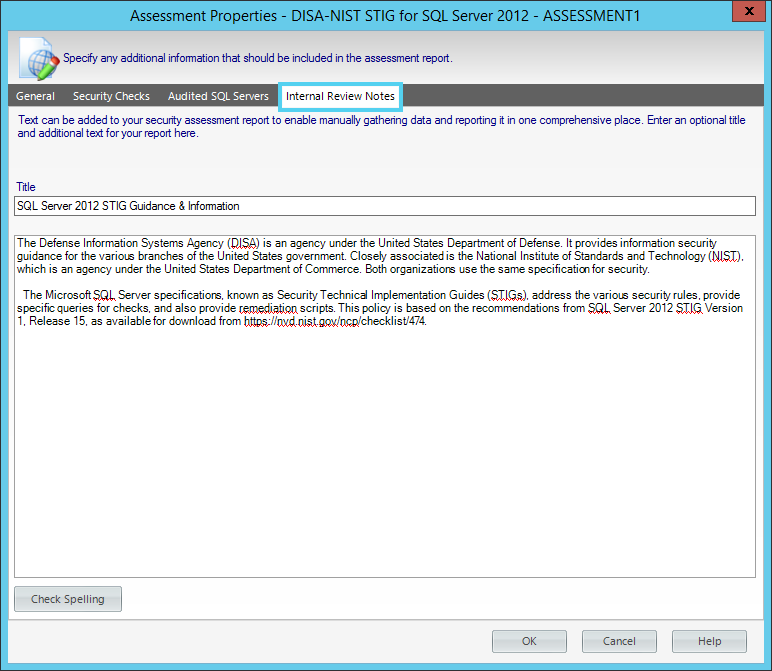Click the nvd.nist.gov checklist URL text
The height and width of the screenshot is (671, 772).
(335, 321)
